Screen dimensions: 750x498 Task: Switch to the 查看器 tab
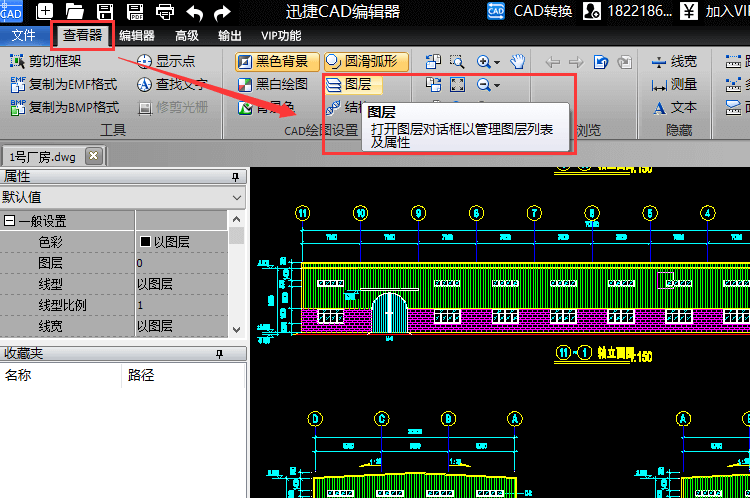pyautogui.click(x=82, y=35)
